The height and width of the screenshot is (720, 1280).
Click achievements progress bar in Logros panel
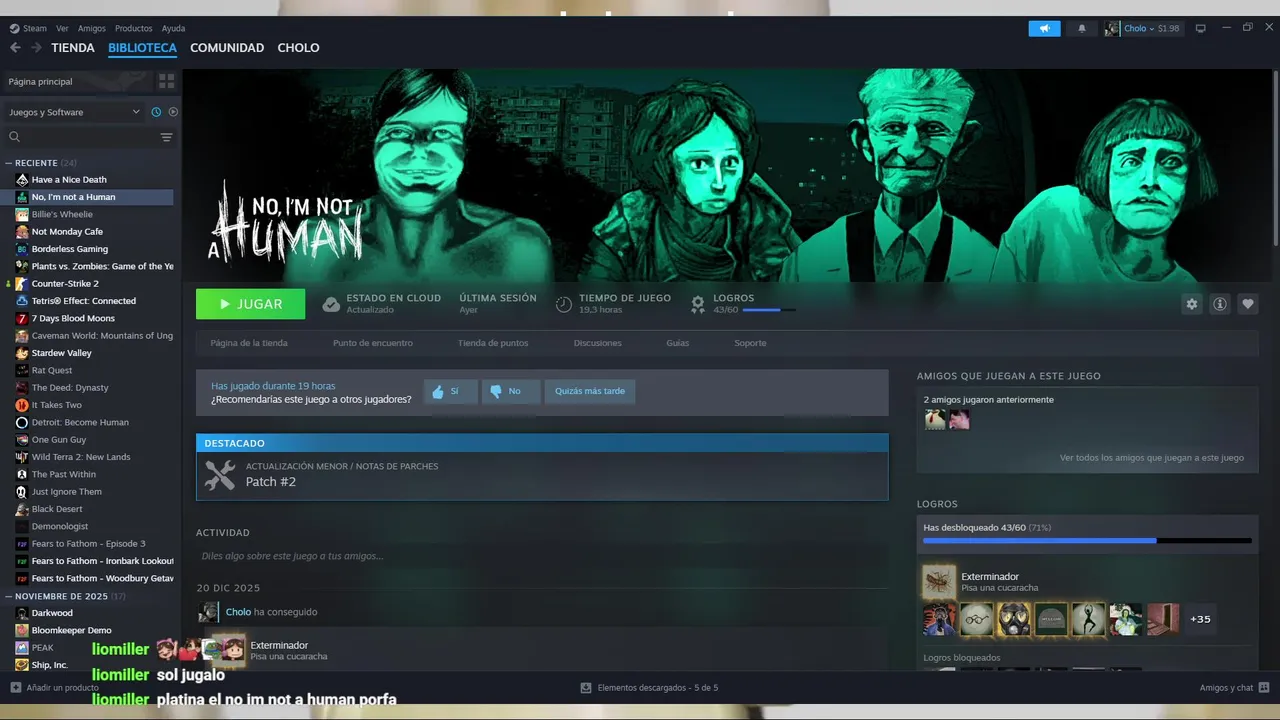pos(1087,541)
